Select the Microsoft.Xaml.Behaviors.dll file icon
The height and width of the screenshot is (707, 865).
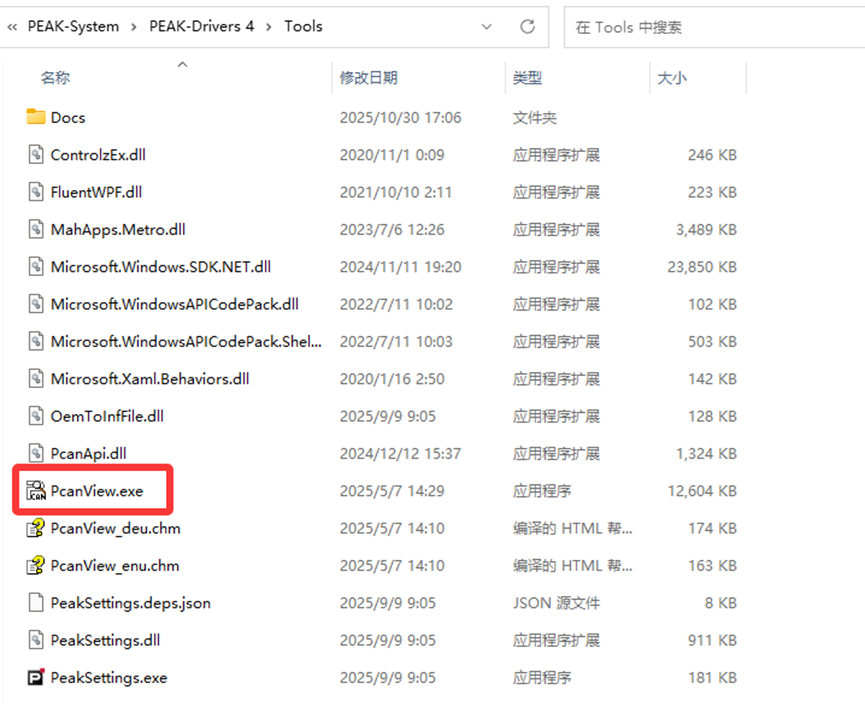click(36, 379)
